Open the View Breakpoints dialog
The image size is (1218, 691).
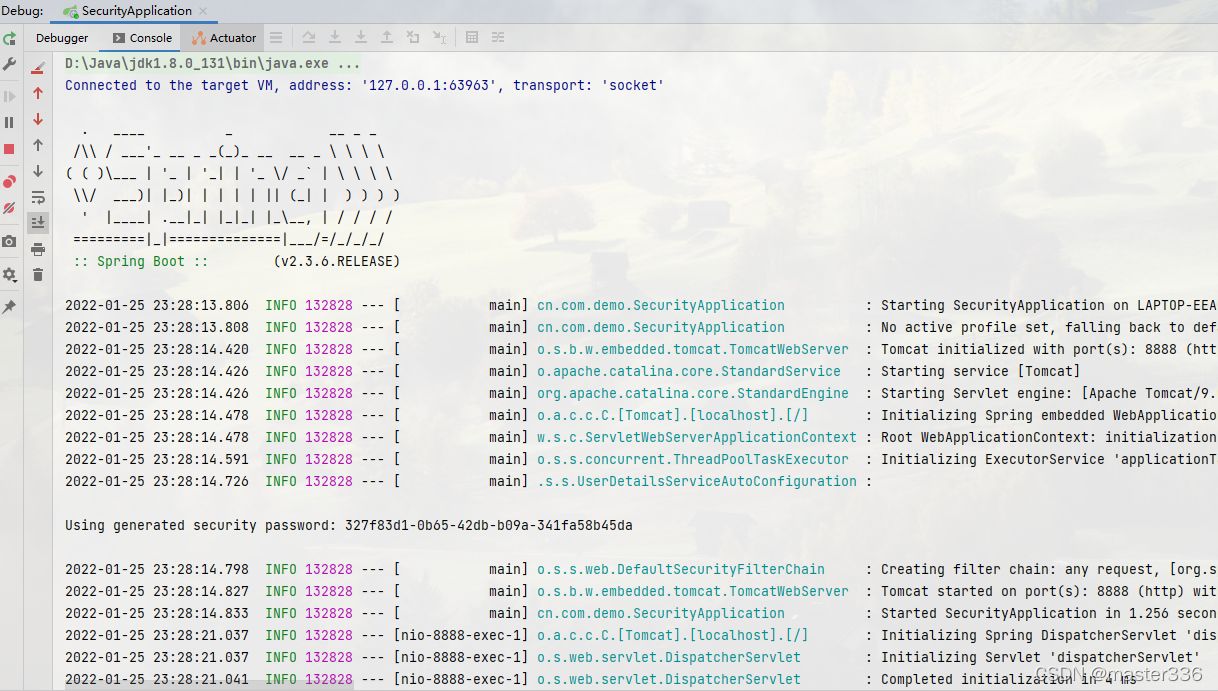point(9,182)
